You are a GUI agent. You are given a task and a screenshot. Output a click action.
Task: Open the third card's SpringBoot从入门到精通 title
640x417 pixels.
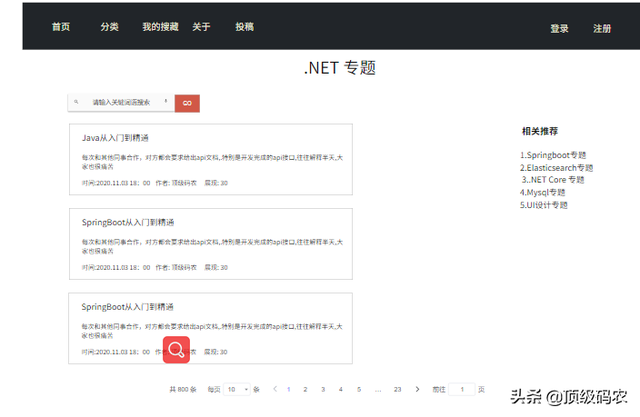127,307
